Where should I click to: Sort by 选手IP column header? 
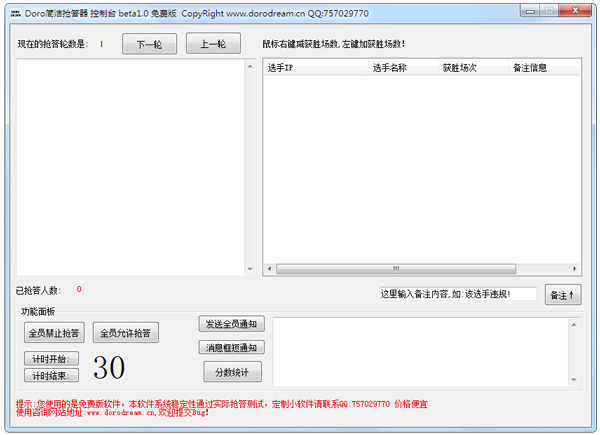[x=316, y=68]
